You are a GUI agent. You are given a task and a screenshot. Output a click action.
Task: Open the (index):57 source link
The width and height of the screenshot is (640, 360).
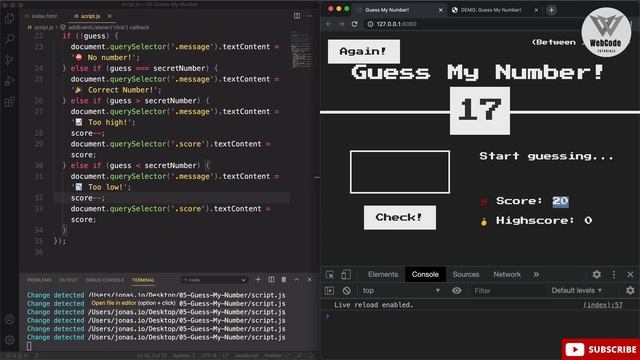click(603, 305)
